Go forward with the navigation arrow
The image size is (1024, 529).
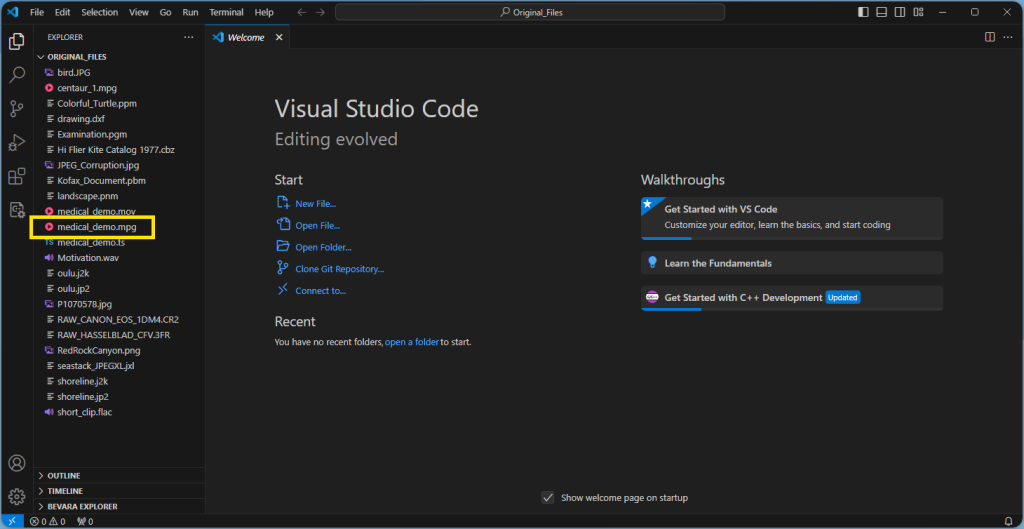320,12
